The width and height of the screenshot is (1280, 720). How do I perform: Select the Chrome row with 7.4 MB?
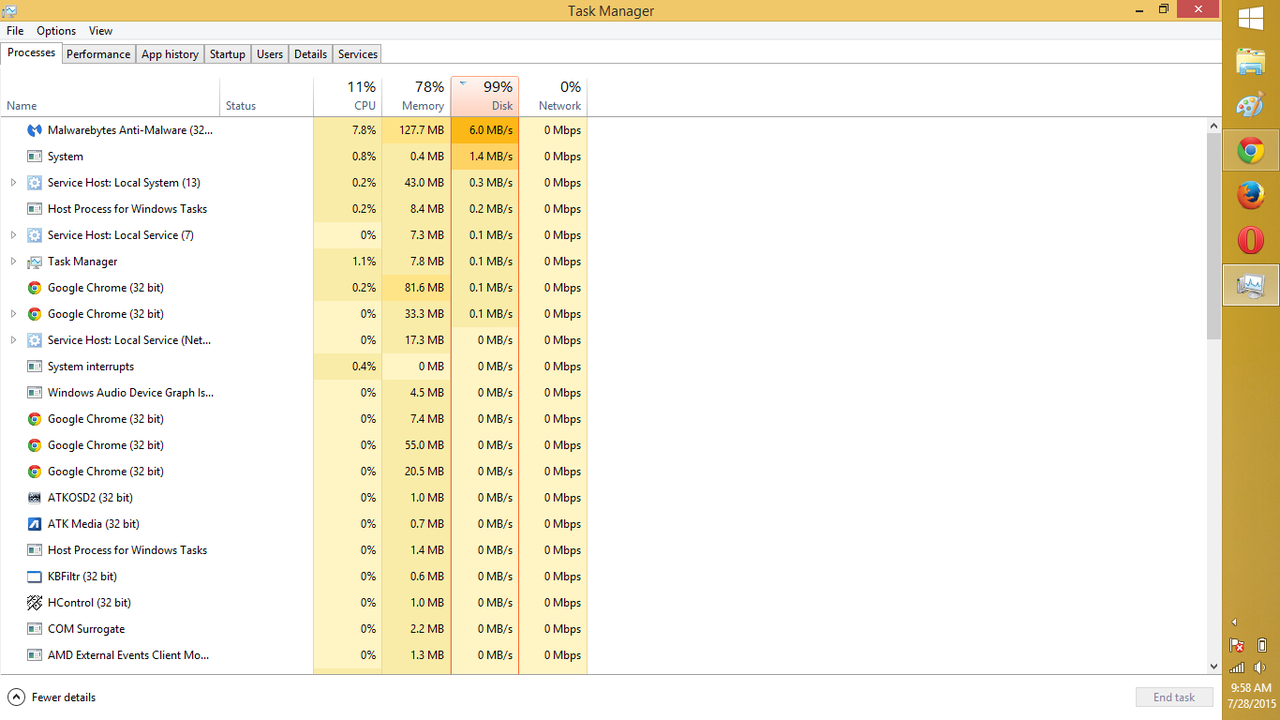[293, 419]
